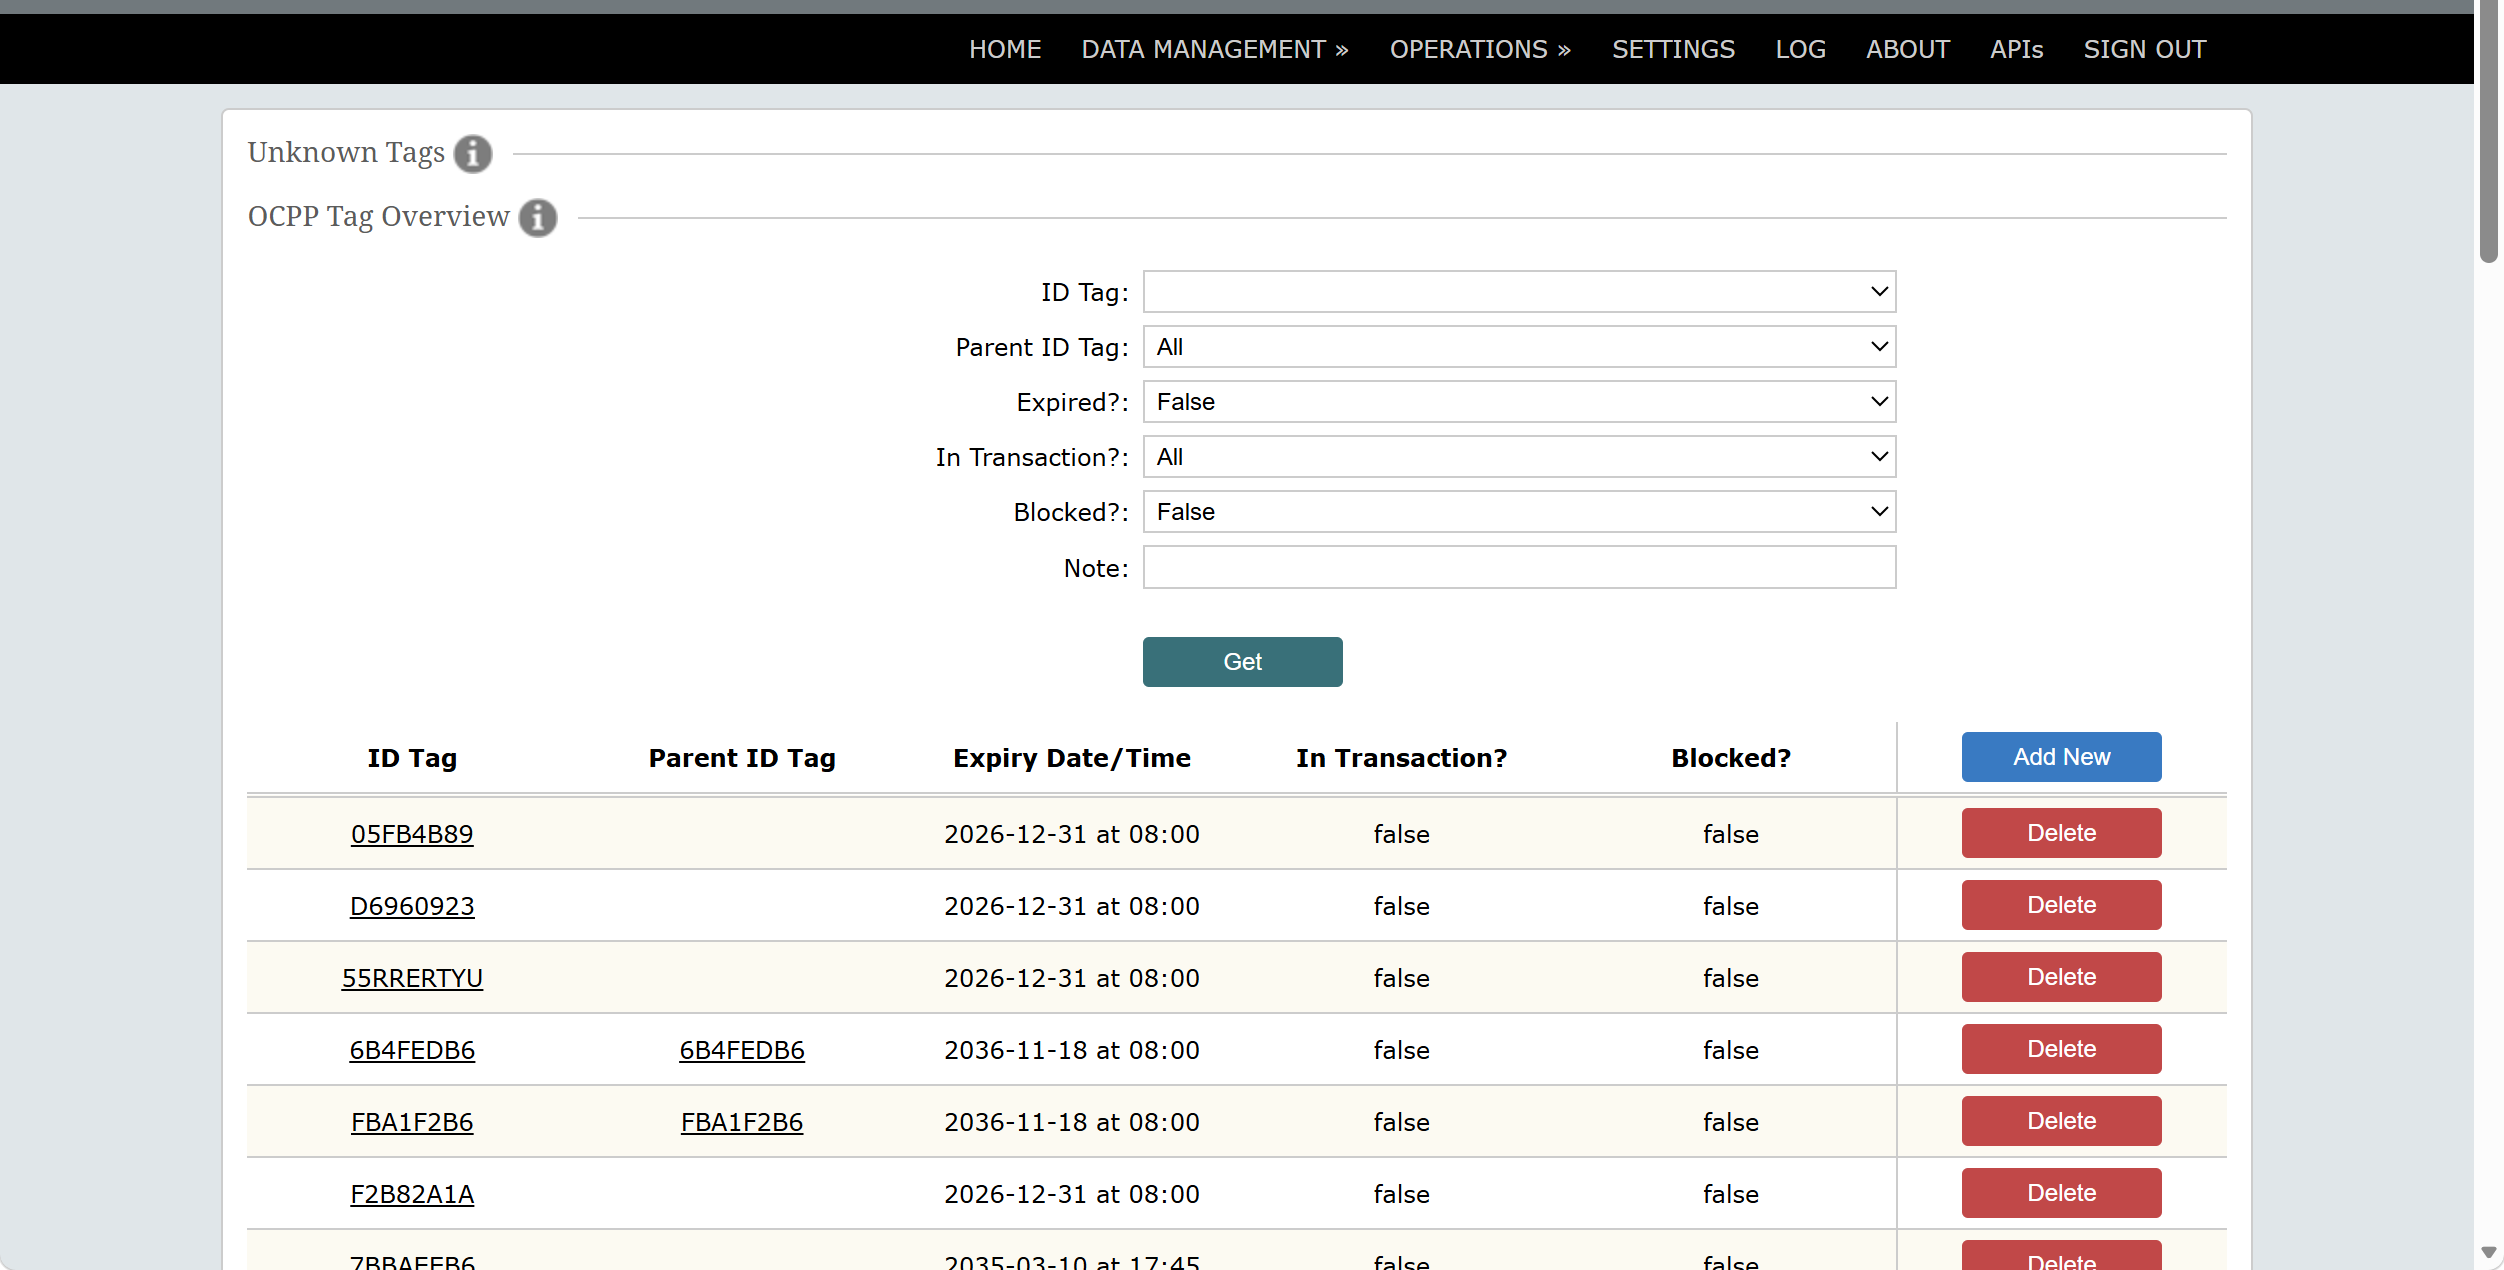Delete the D6960923 tag row

[x=2061, y=905]
